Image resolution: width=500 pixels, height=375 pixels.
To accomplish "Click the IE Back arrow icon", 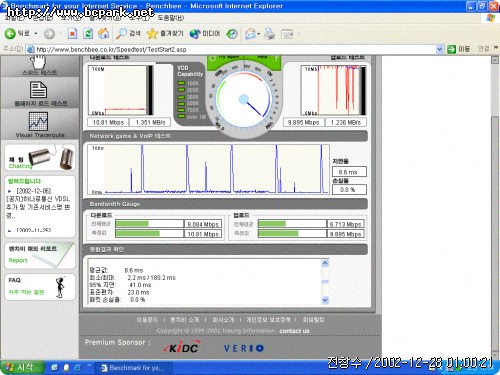I will pyautogui.click(x=10, y=33).
